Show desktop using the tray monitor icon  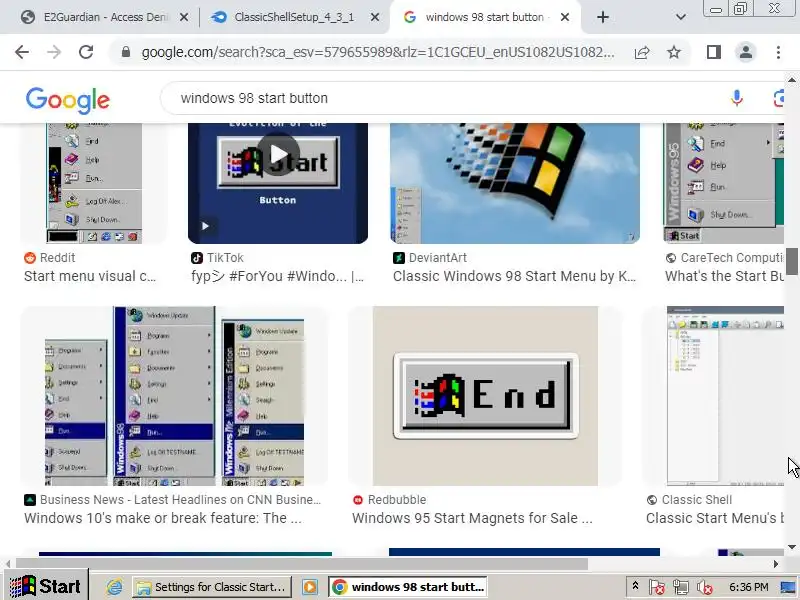[789, 587]
